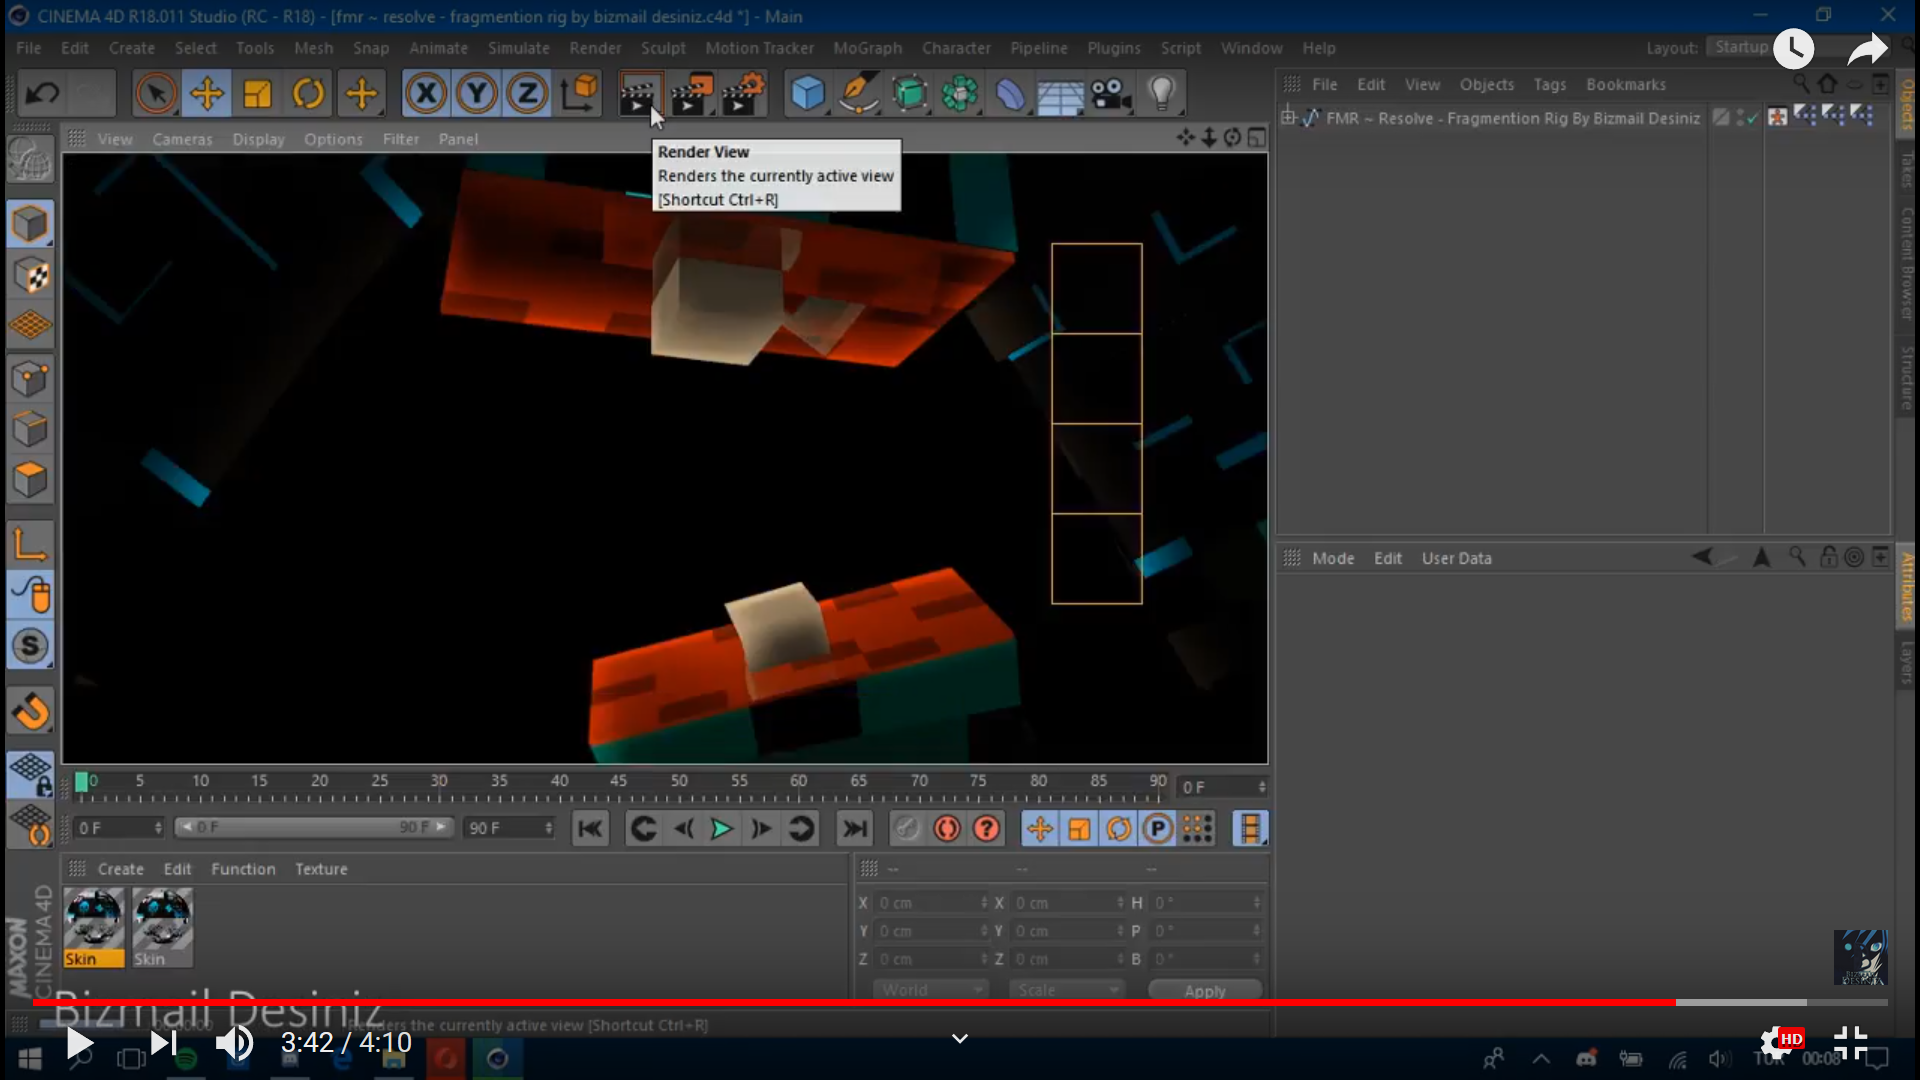Click the Share arrow icon
This screenshot has height=1080, width=1920.
1867,48
